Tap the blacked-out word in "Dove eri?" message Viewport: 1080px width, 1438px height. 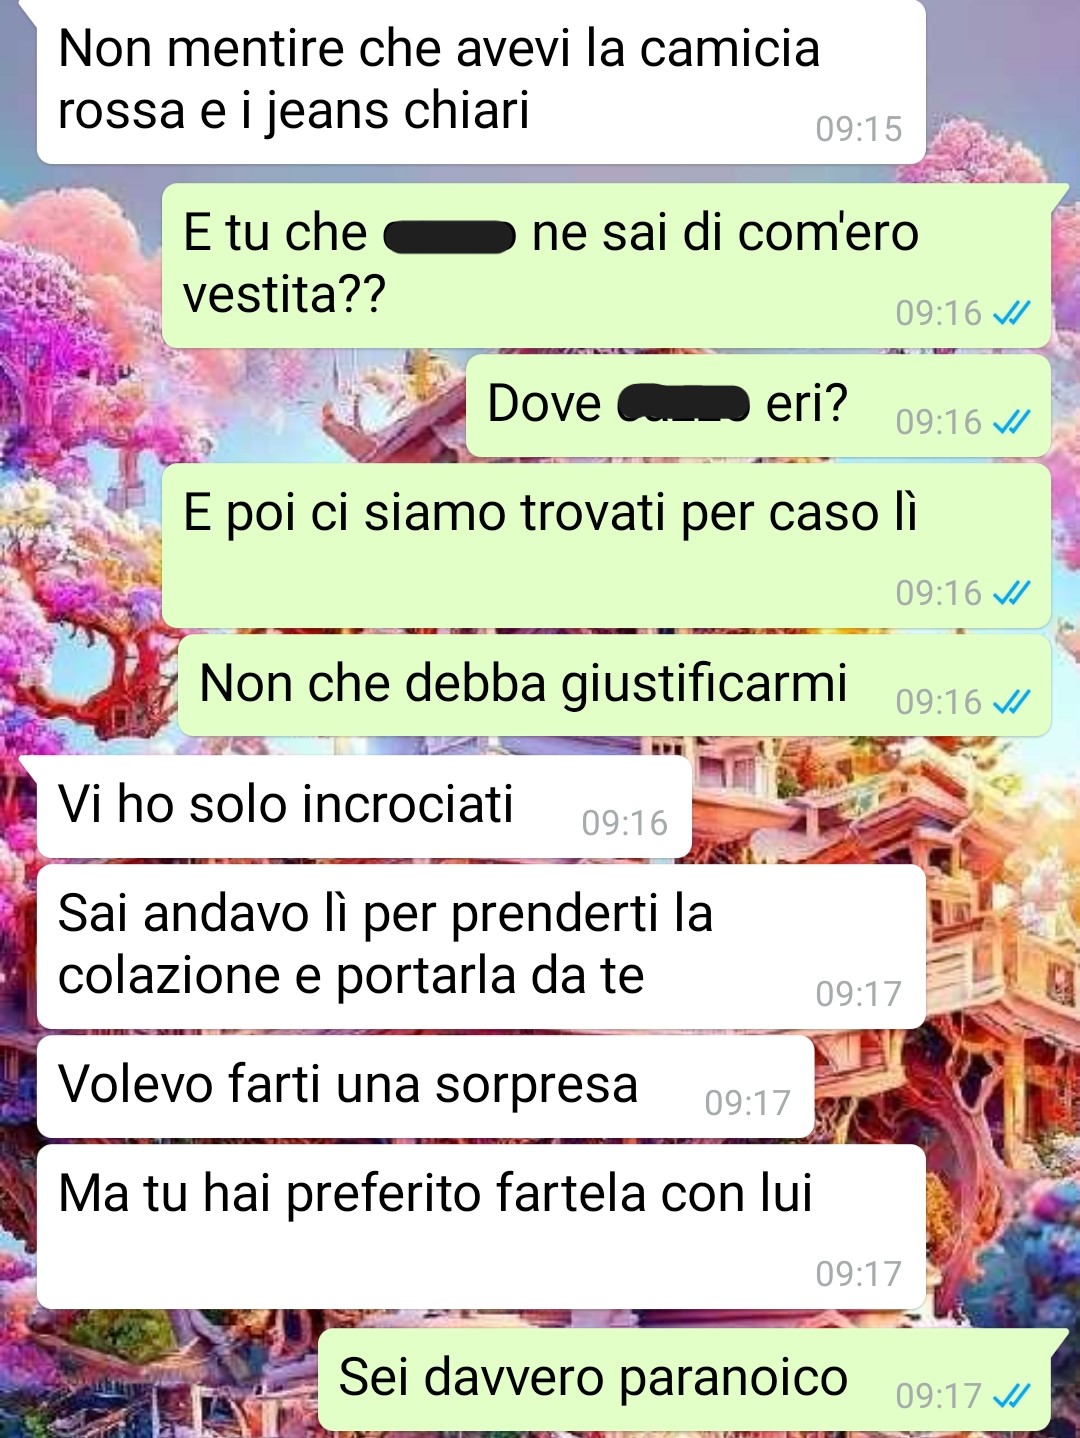[683, 404]
